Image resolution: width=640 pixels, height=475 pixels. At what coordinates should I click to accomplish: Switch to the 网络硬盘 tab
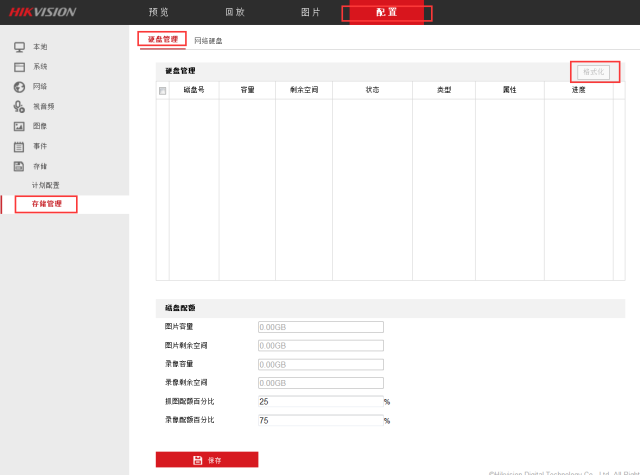pyautogui.click(x=208, y=41)
